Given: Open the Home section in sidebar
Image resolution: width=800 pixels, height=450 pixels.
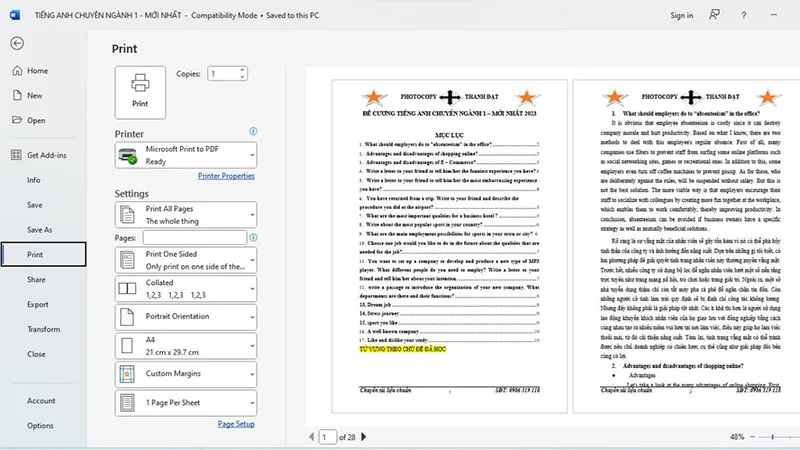Looking at the screenshot, I should (x=37, y=70).
